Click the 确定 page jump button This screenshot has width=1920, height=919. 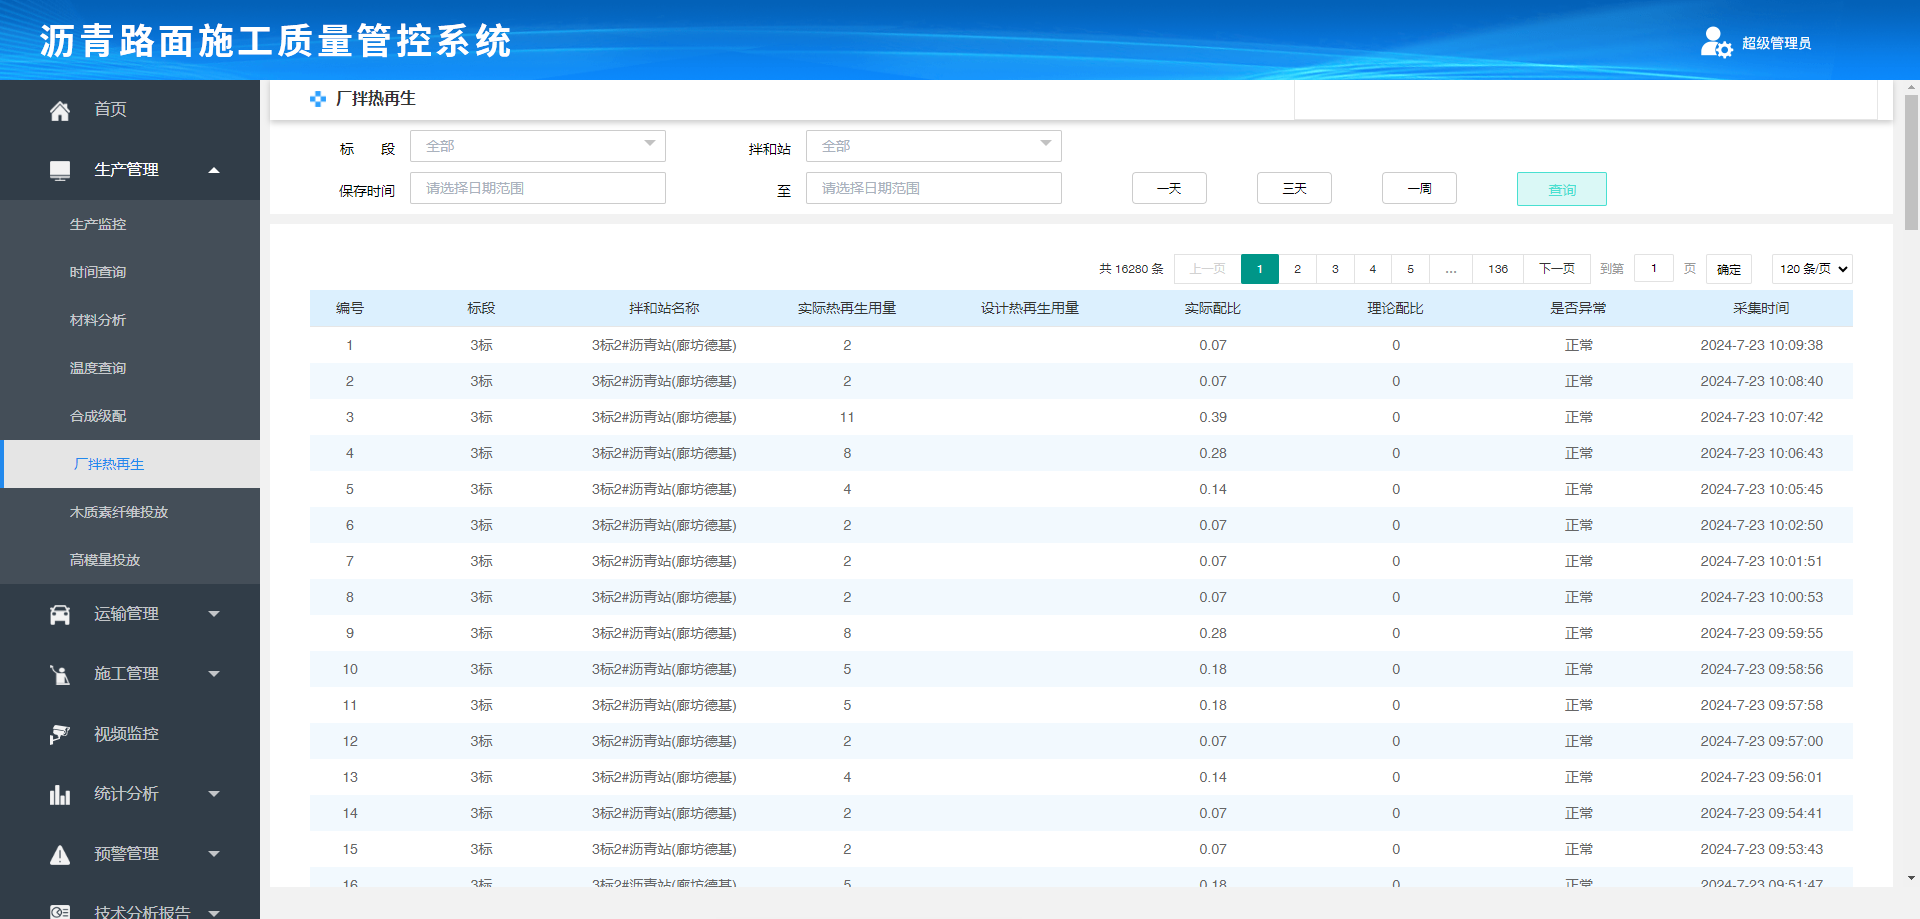click(x=1729, y=269)
